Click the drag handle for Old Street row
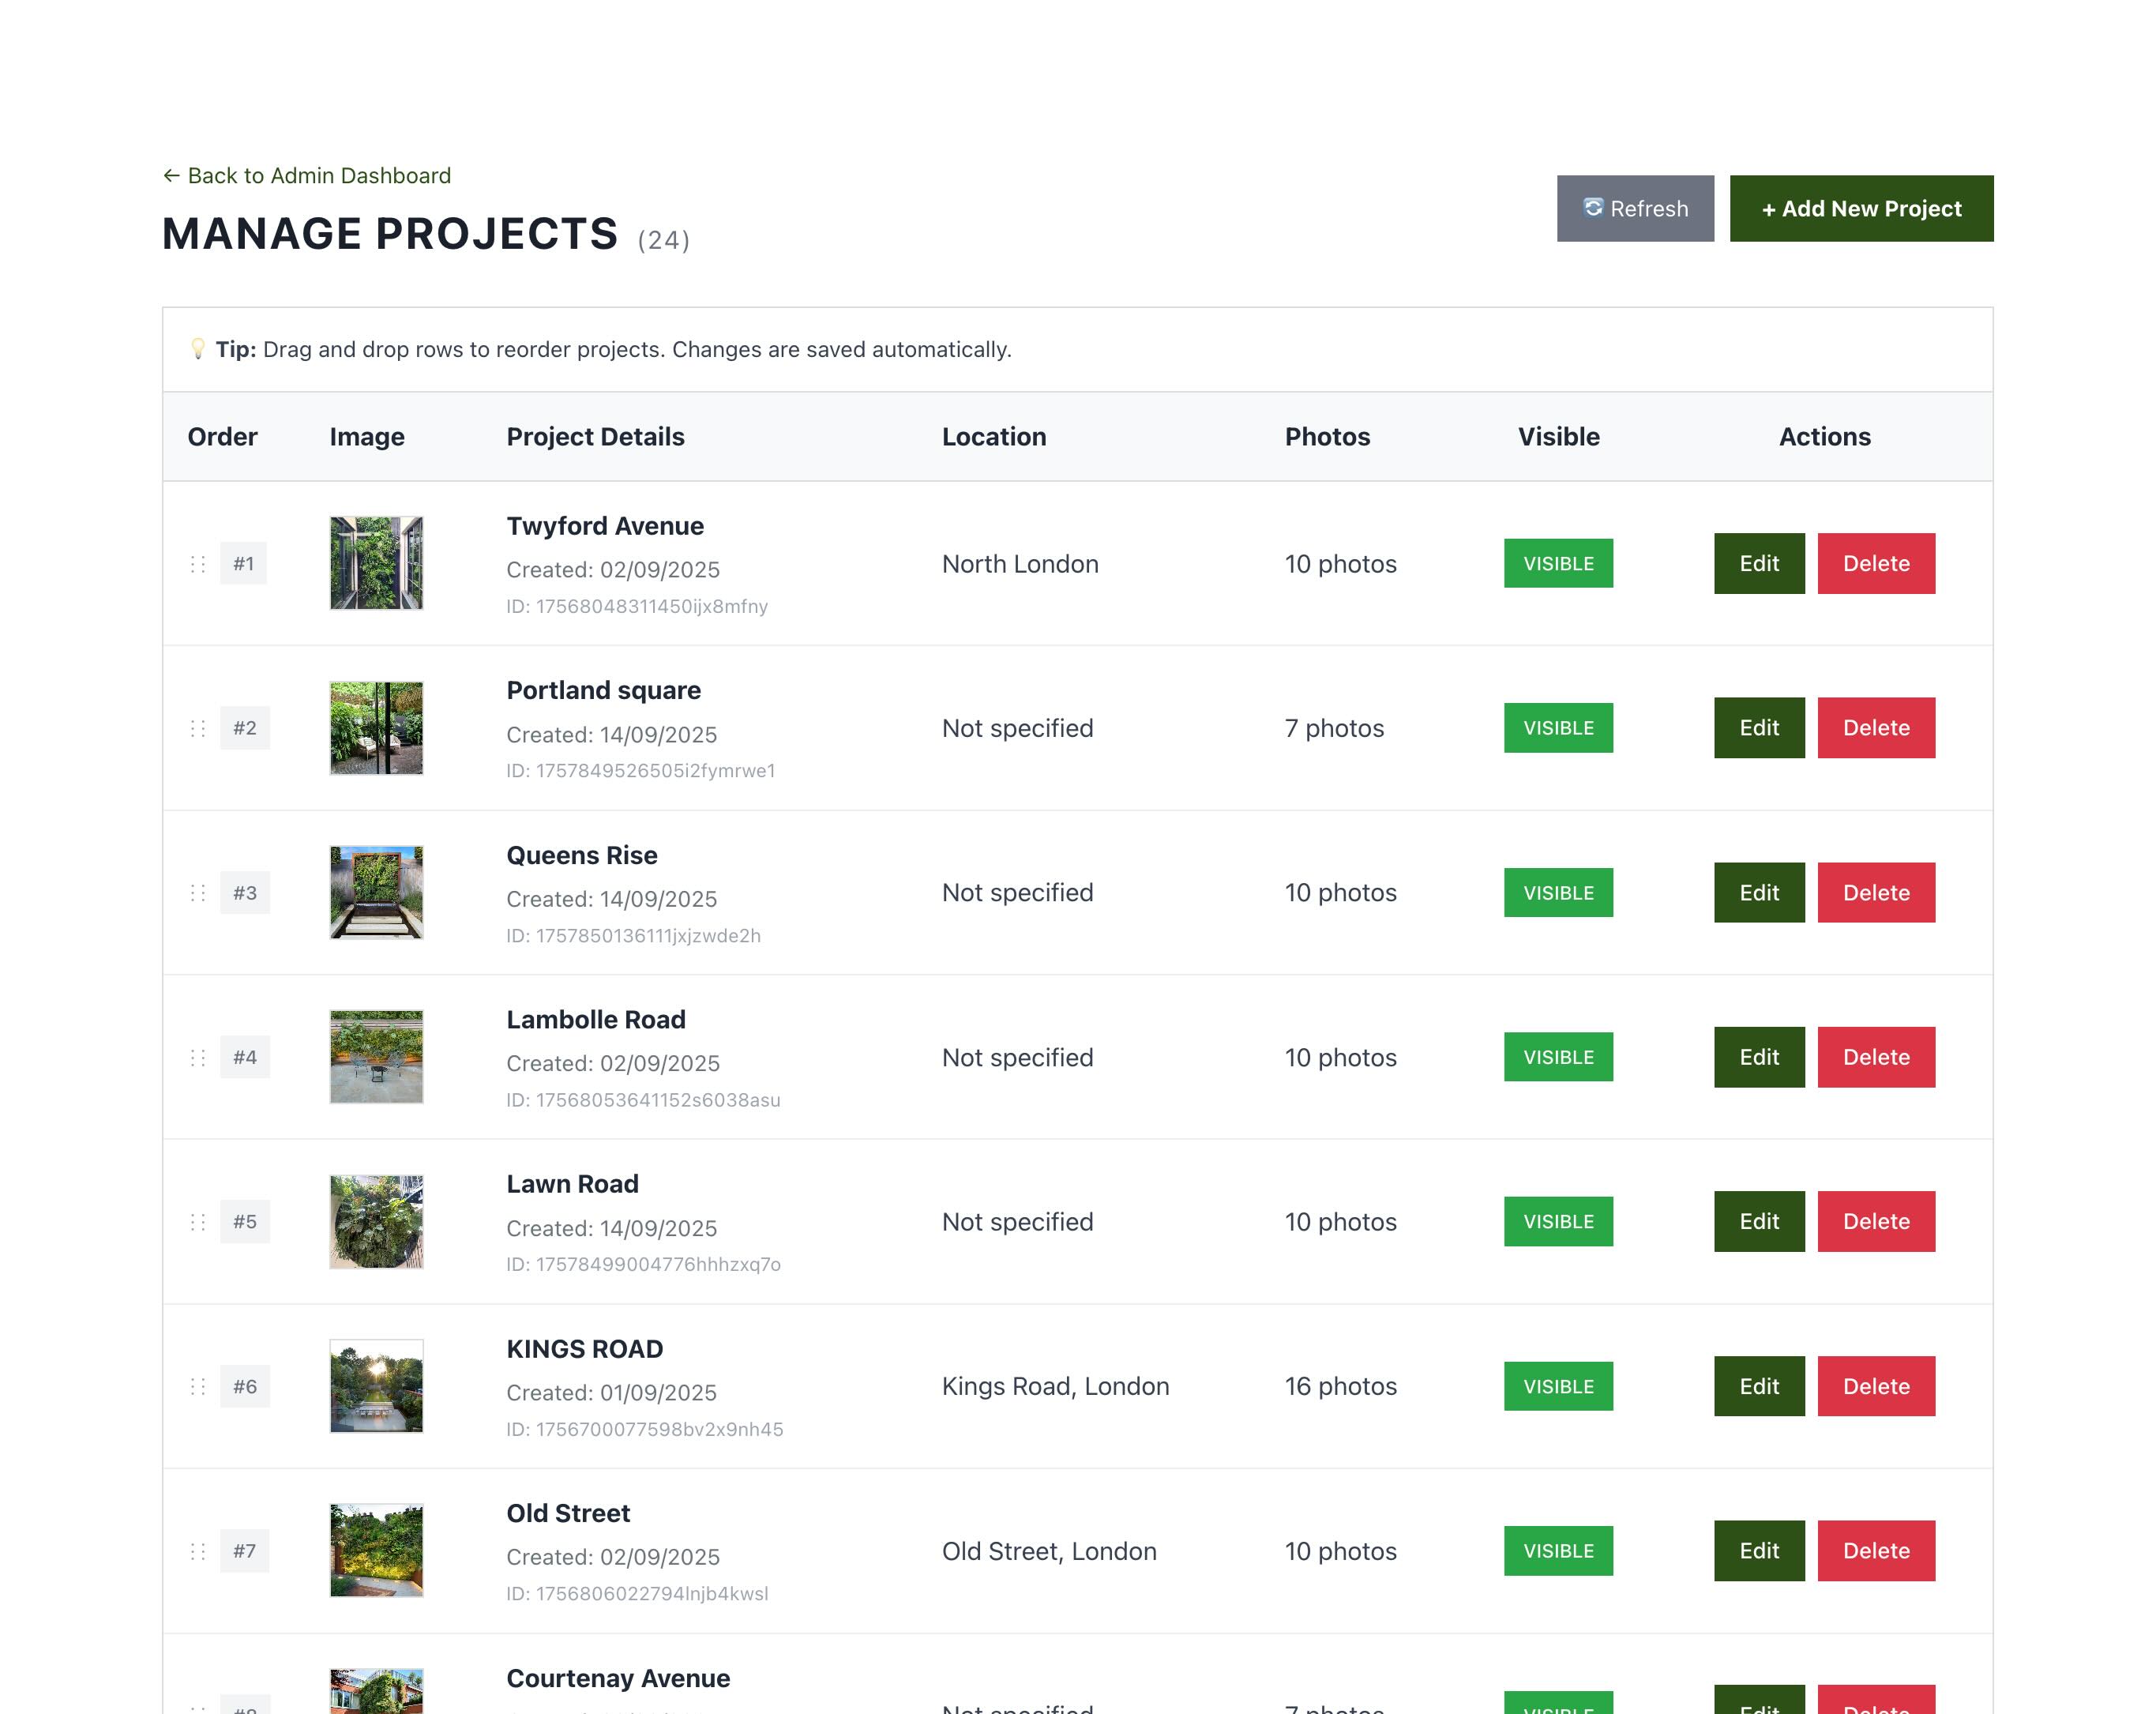 198,1551
